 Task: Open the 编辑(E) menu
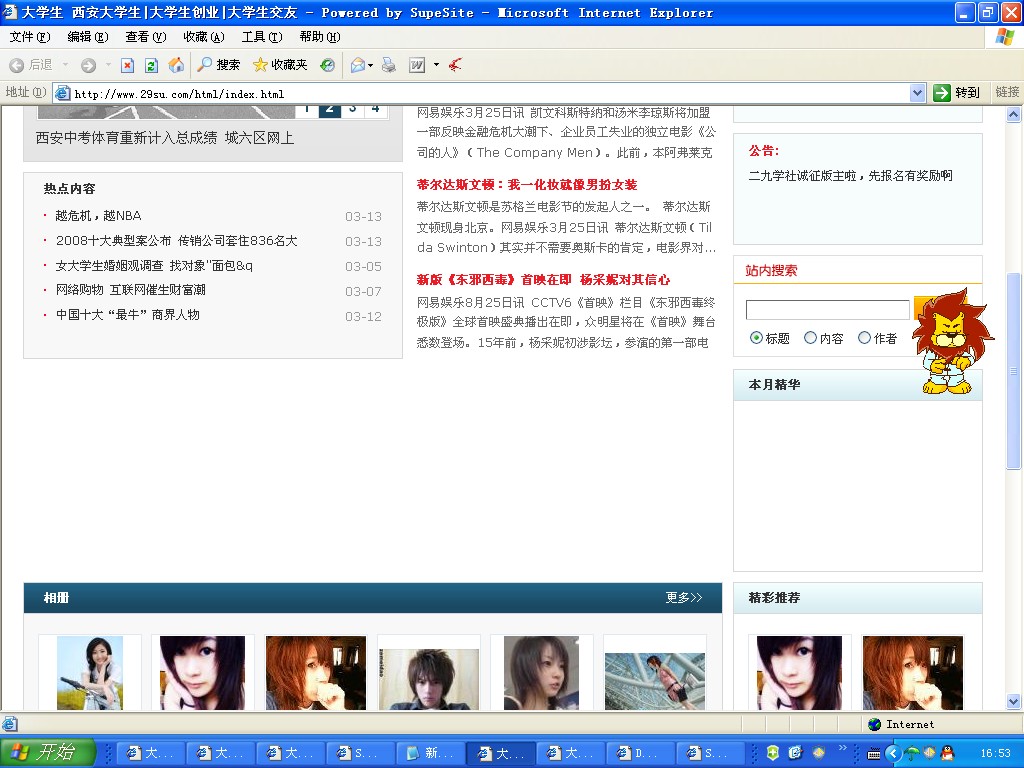click(x=88, y=37)
